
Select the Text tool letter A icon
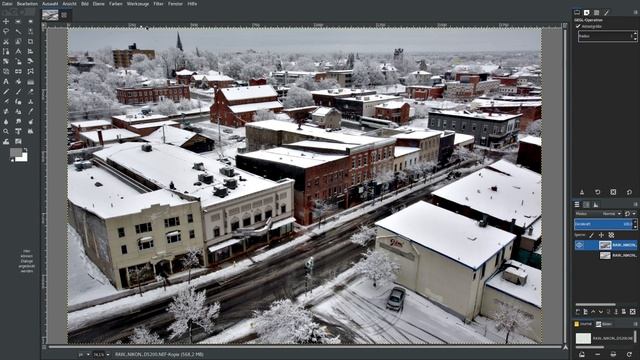tap(6, 82)
